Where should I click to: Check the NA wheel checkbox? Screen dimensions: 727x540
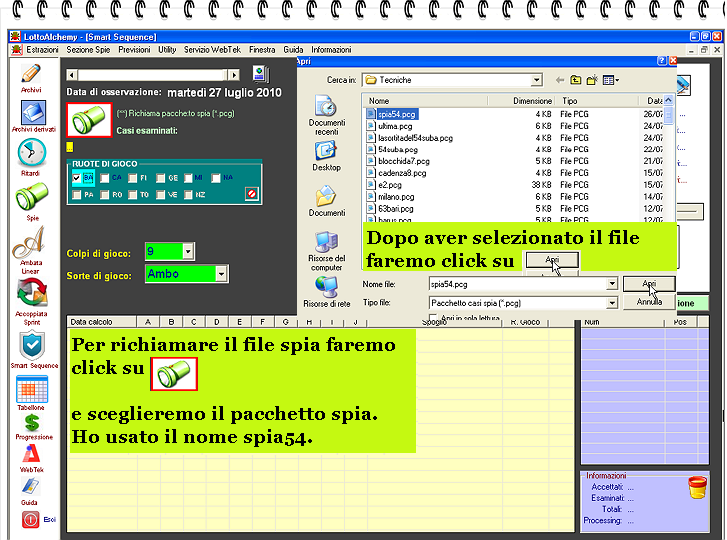click(216, 178)
